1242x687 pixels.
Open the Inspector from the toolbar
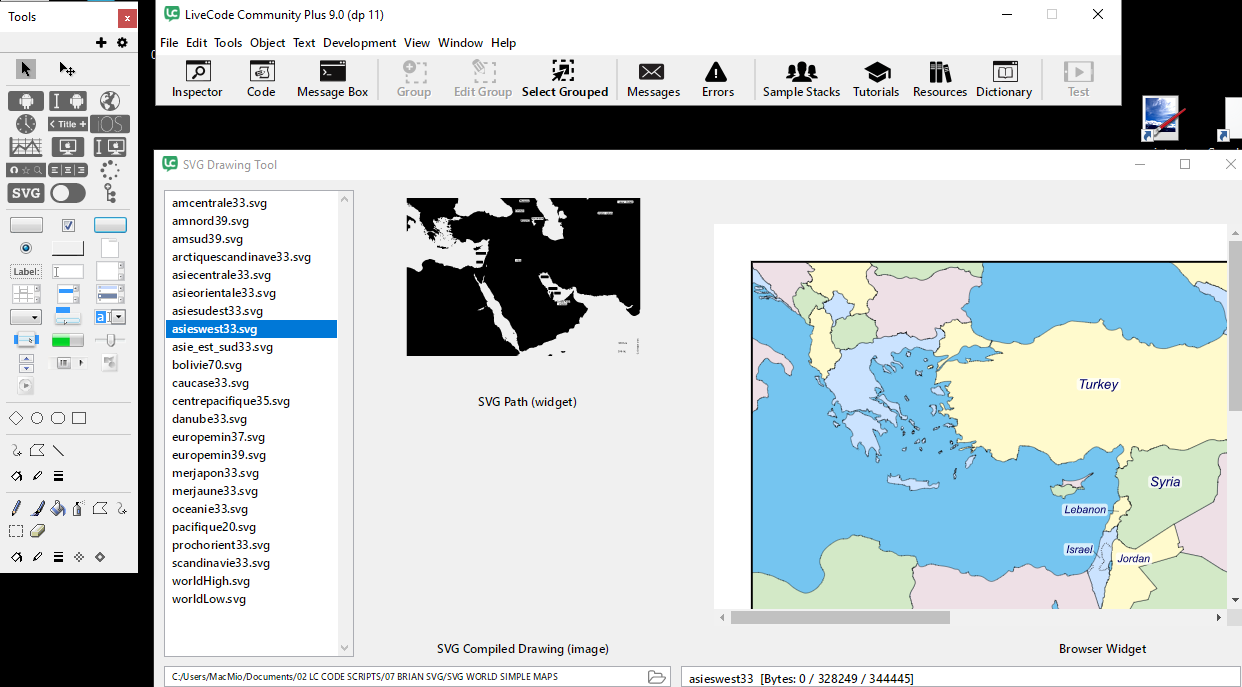(197, 79)
